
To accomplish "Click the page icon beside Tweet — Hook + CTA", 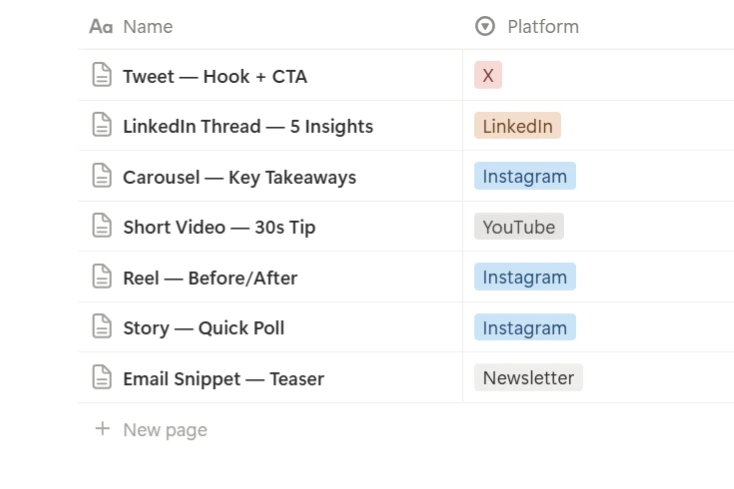I will 101,75.
